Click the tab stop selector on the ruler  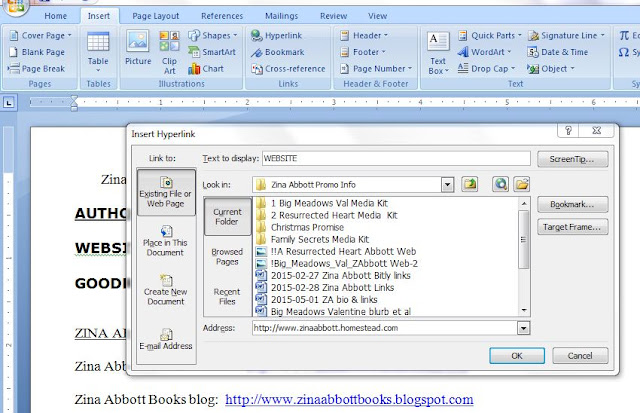9,102
